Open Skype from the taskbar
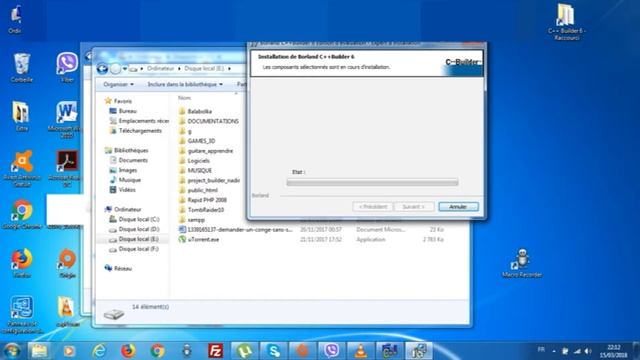Viewport: 640px width, 360px height. tap(273, 351)
